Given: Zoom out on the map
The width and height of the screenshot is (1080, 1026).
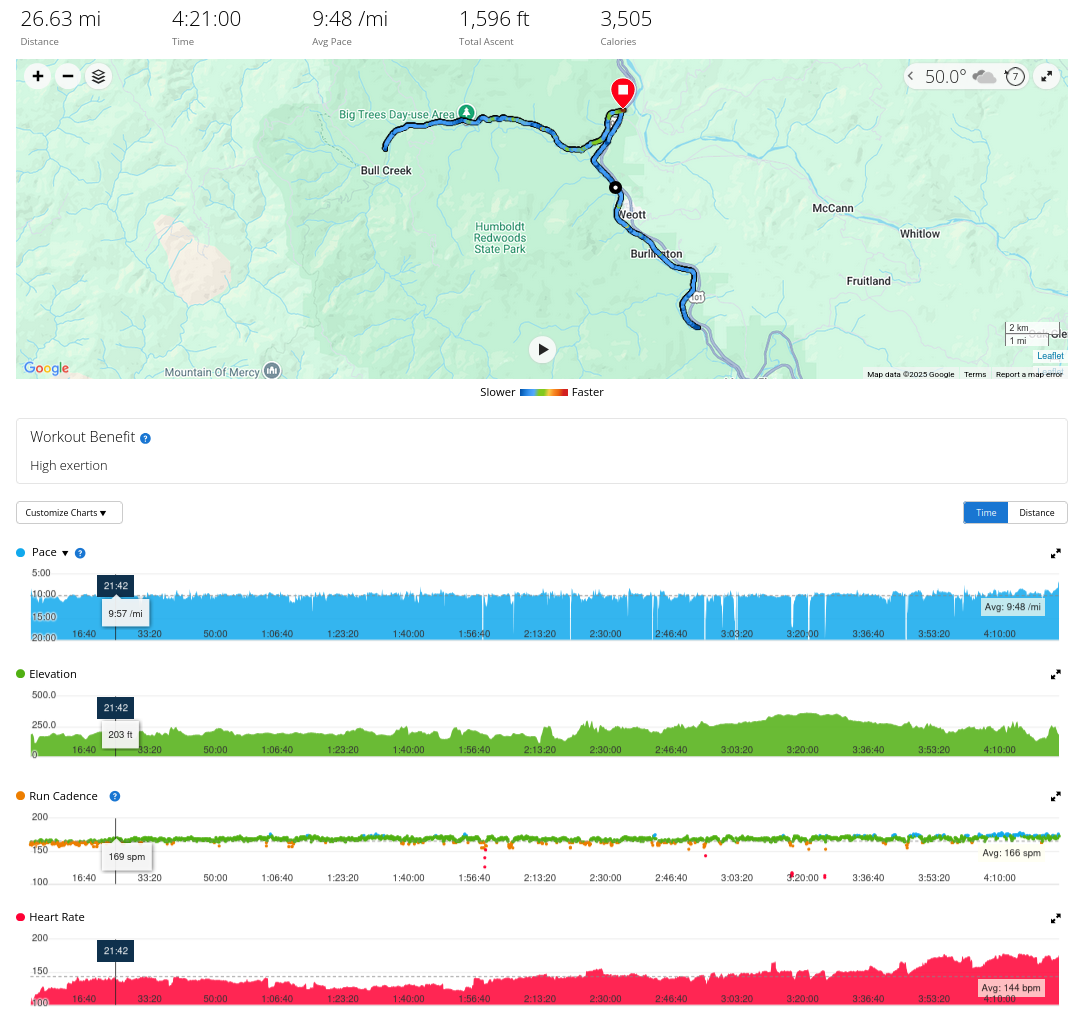Looking at the screenshot, I should coord(68,76).
